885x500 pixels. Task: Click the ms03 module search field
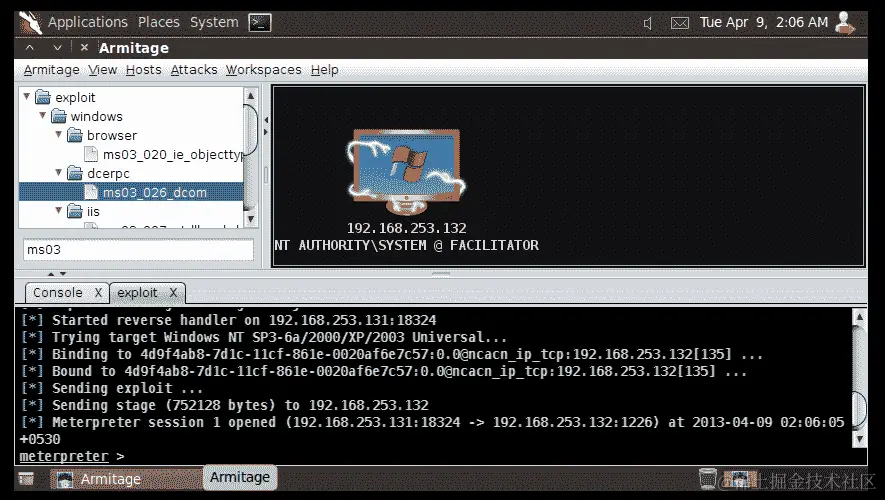138,249
